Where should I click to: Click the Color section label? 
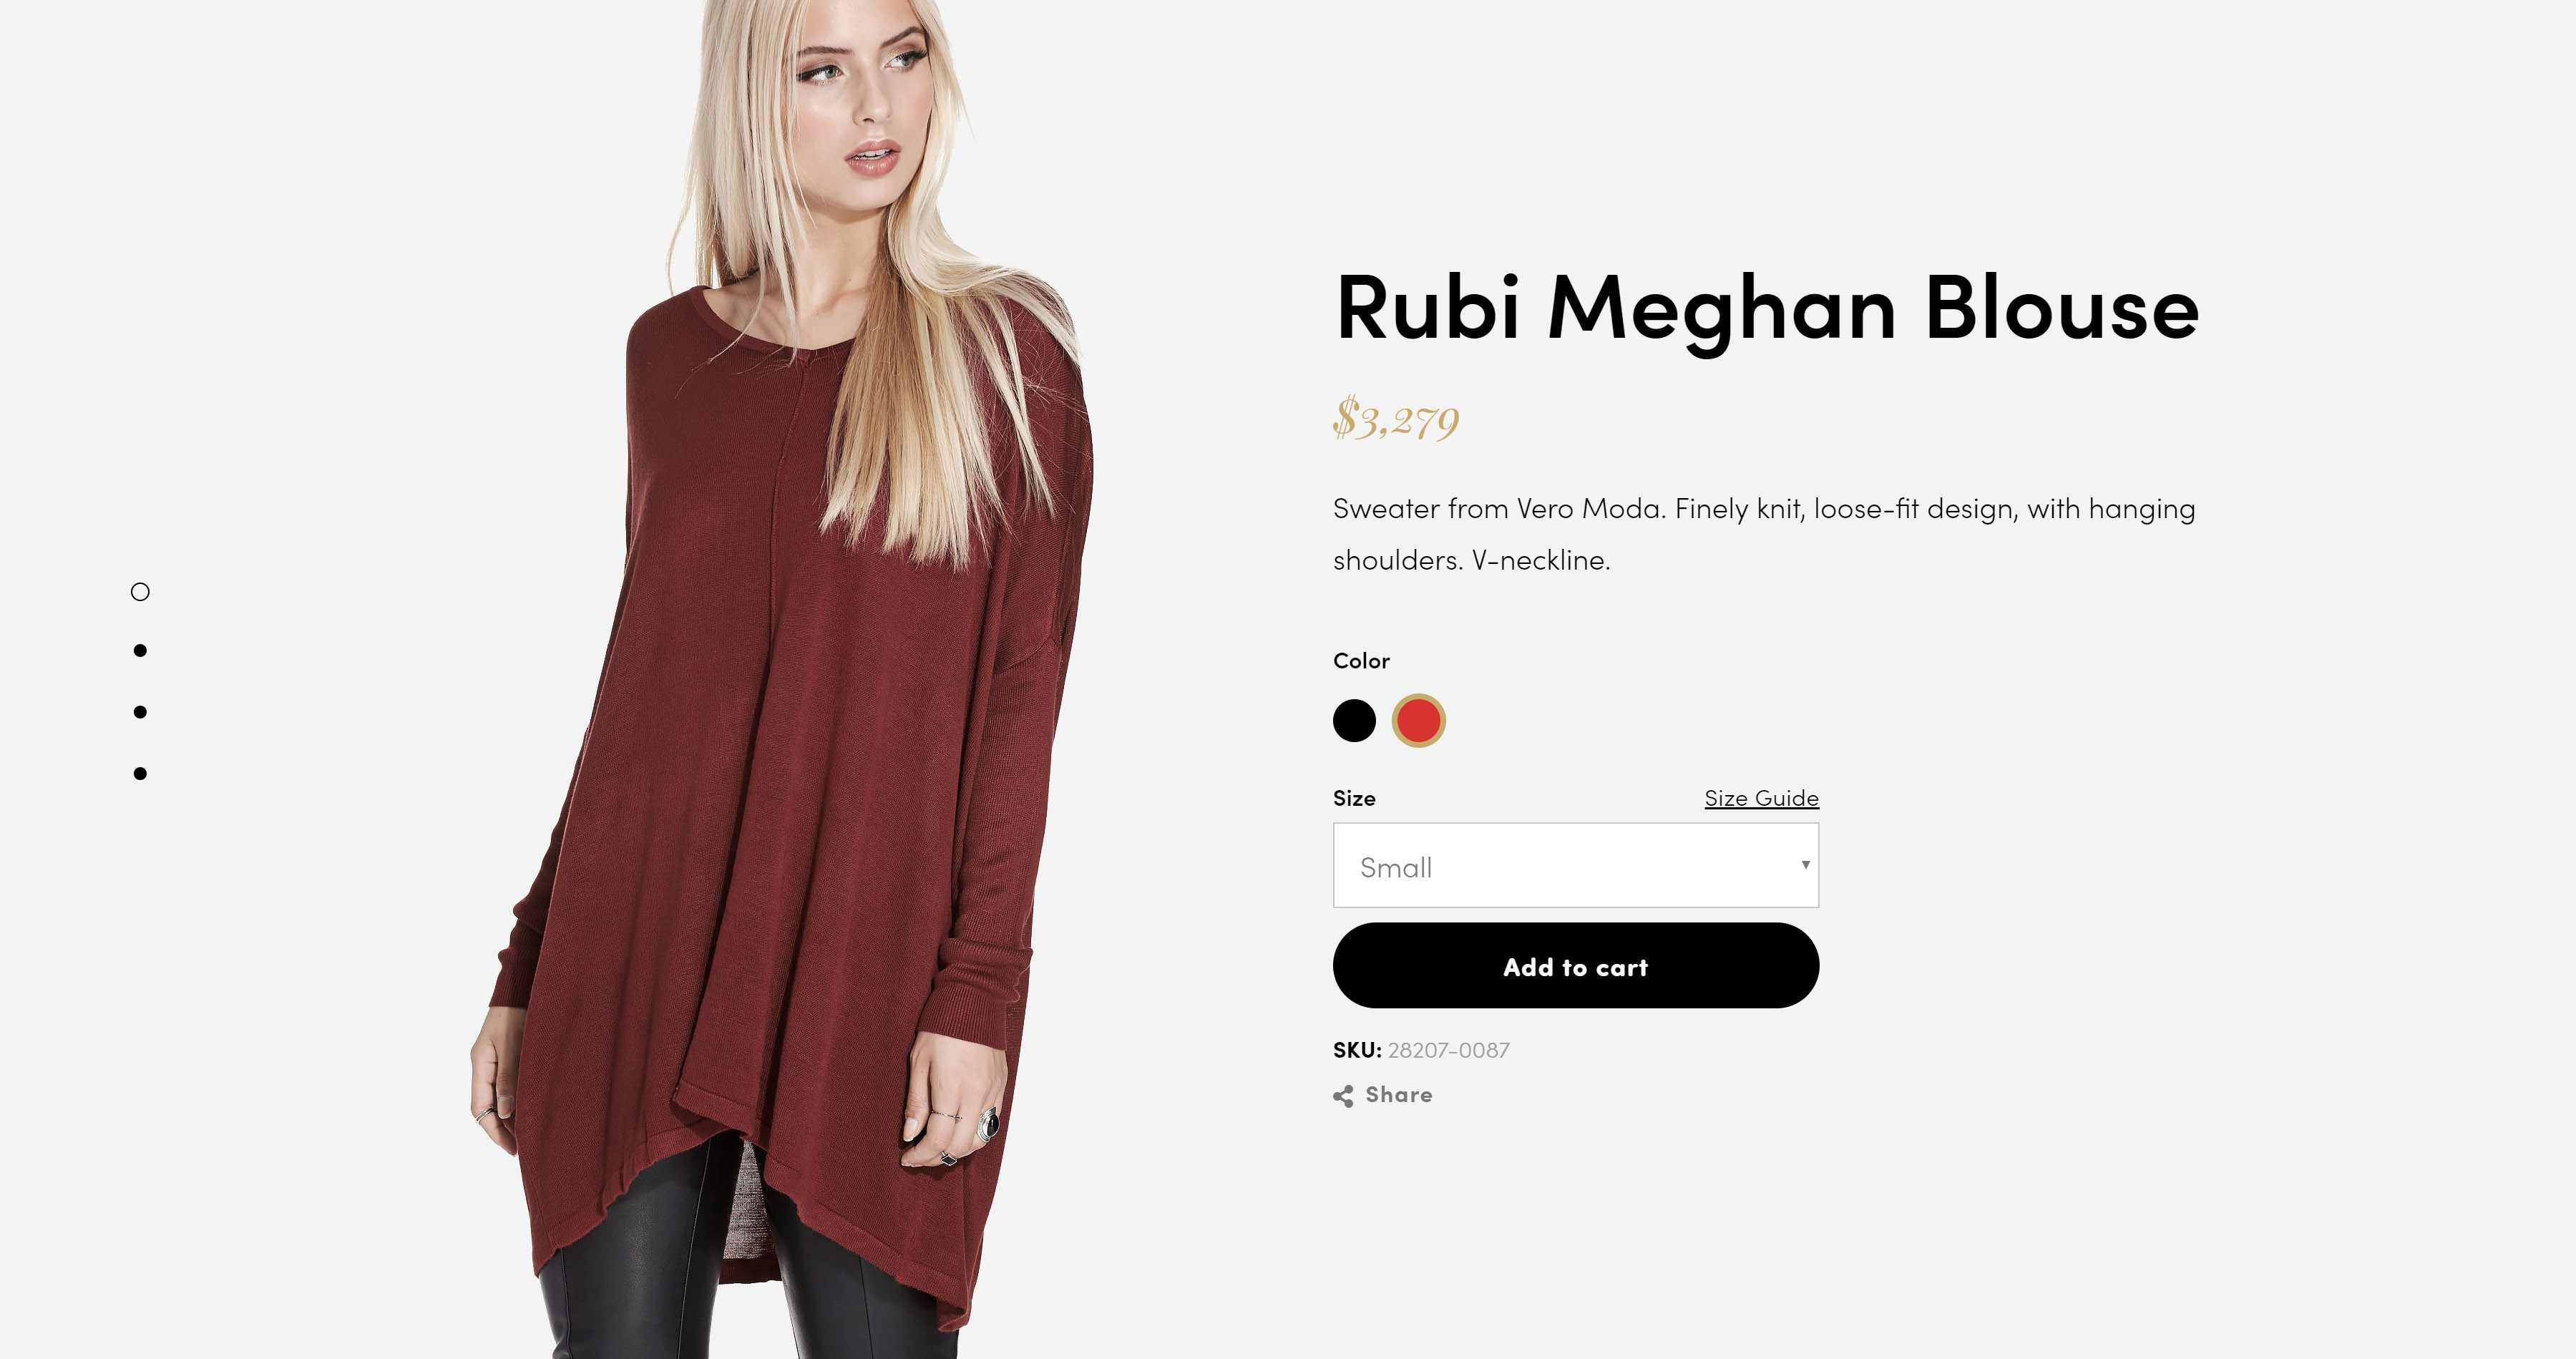1361,661
